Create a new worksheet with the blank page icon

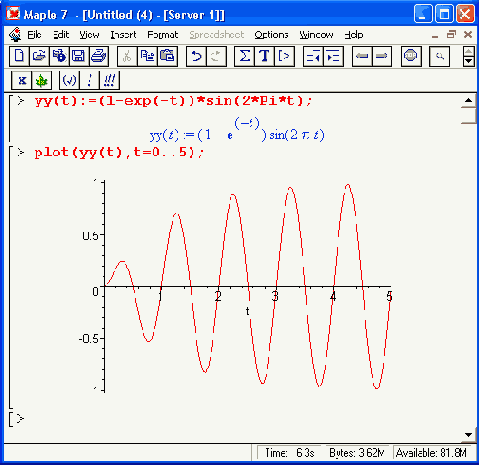click(19, 56)
